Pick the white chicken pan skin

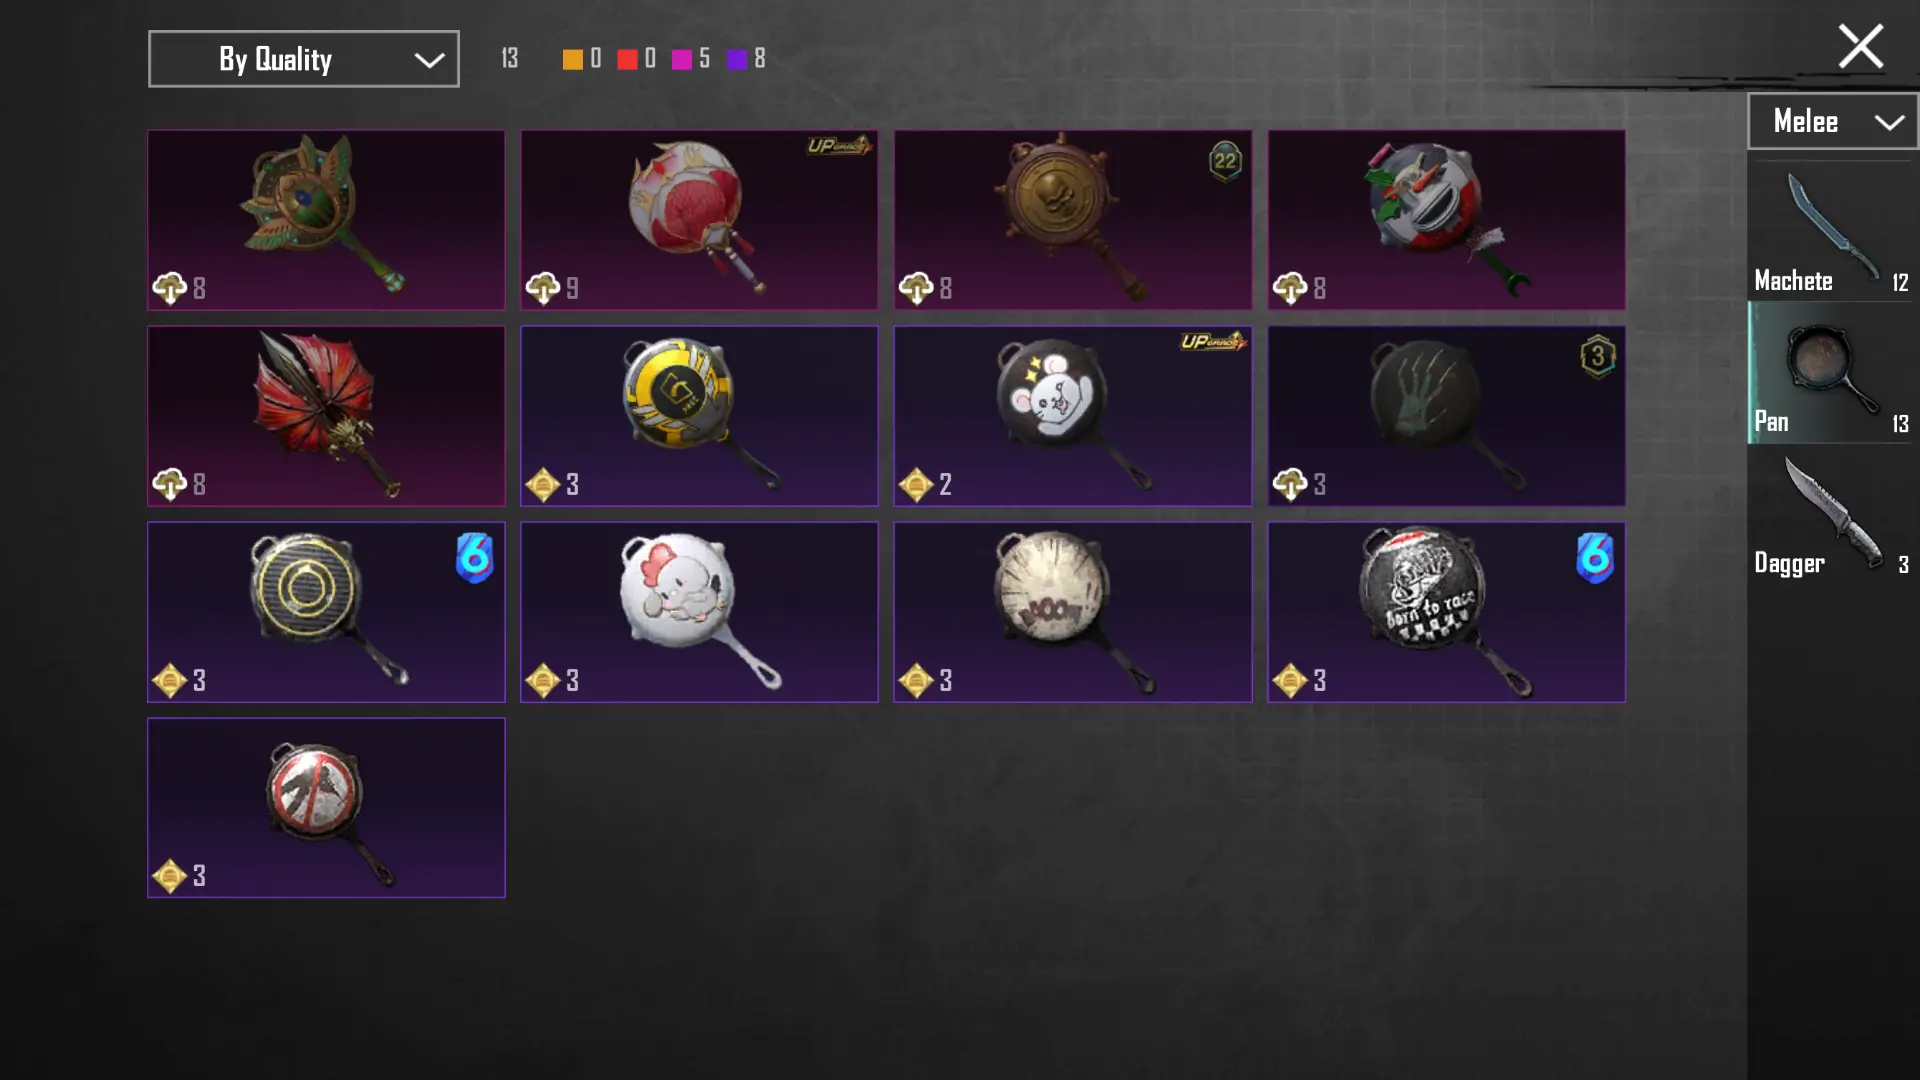699,611
